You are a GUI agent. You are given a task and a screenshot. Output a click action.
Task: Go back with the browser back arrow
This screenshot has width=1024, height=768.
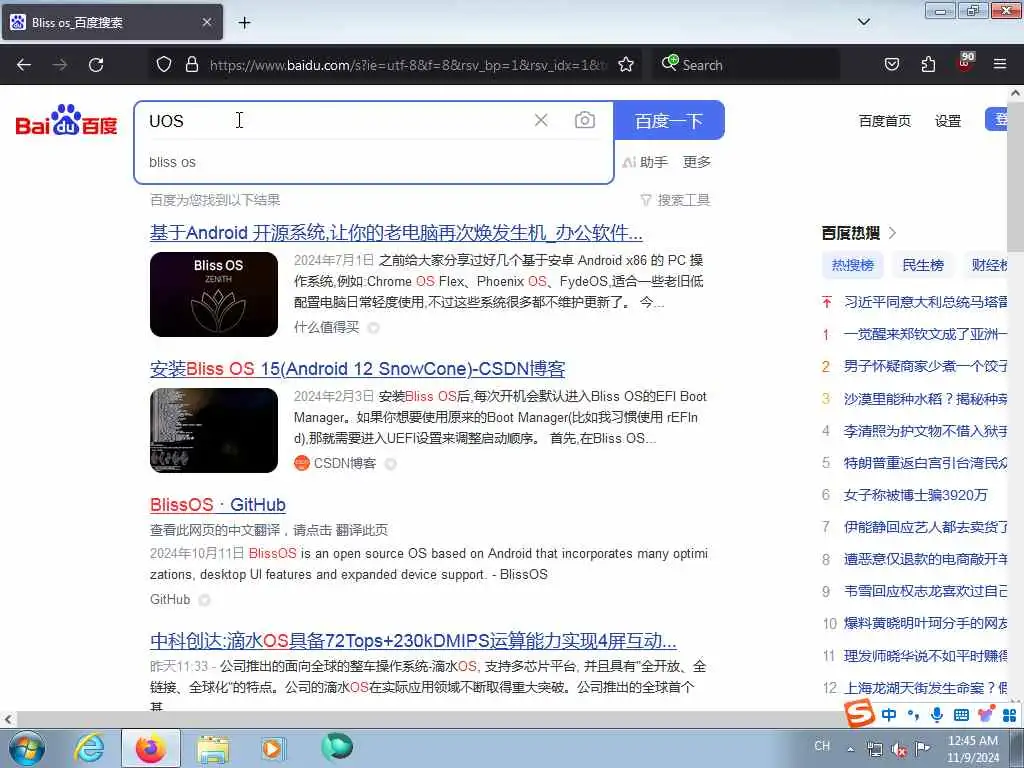coord(24,65)
